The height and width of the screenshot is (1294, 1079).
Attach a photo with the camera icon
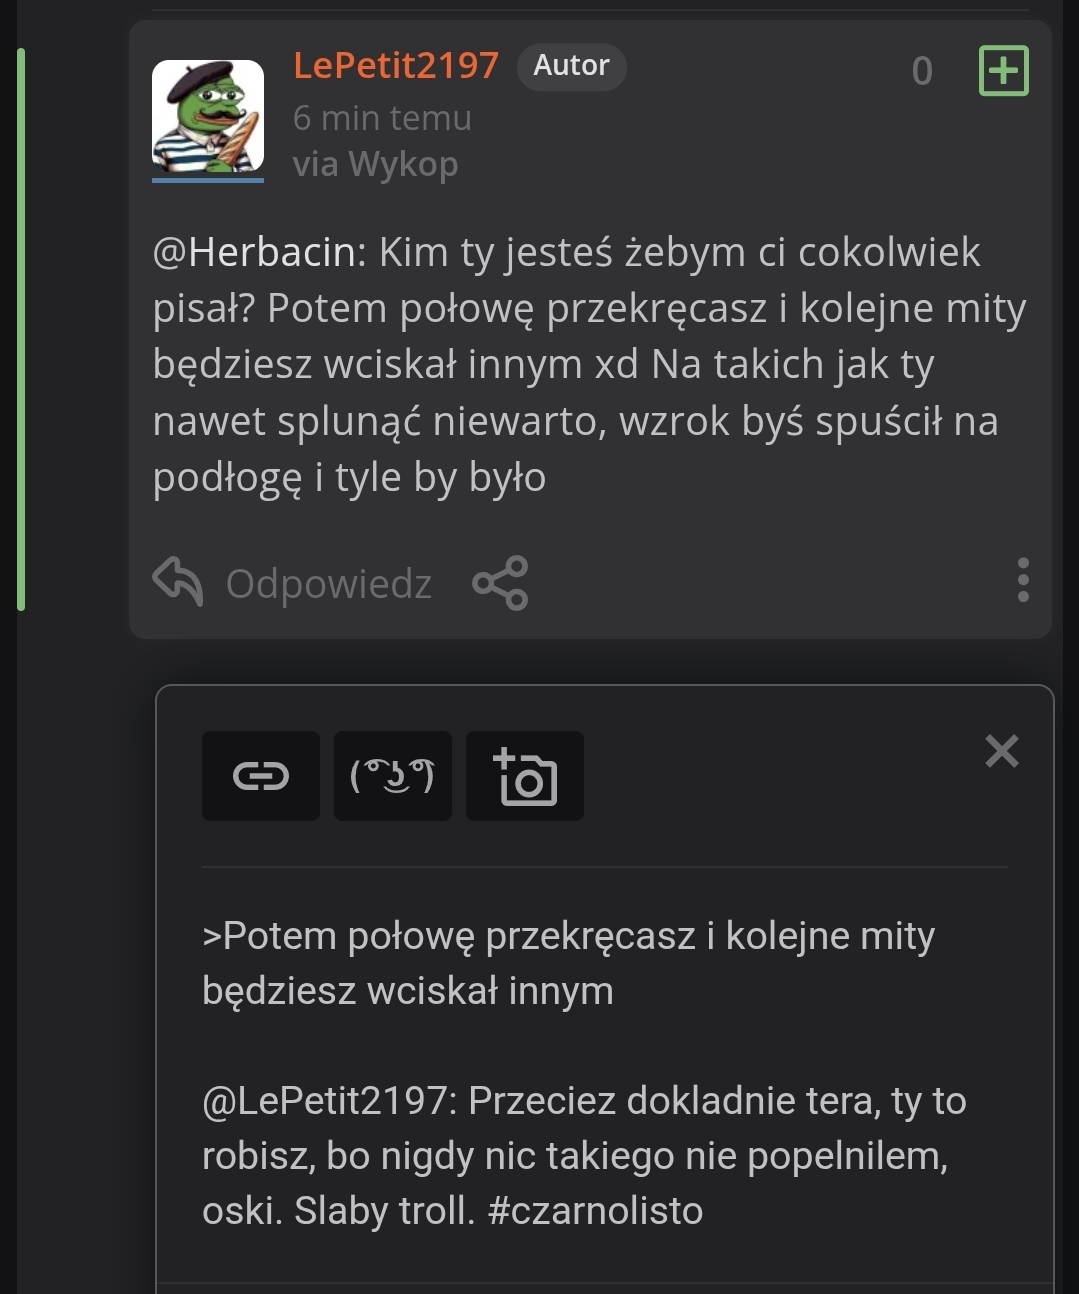click(x=525, y=776)
